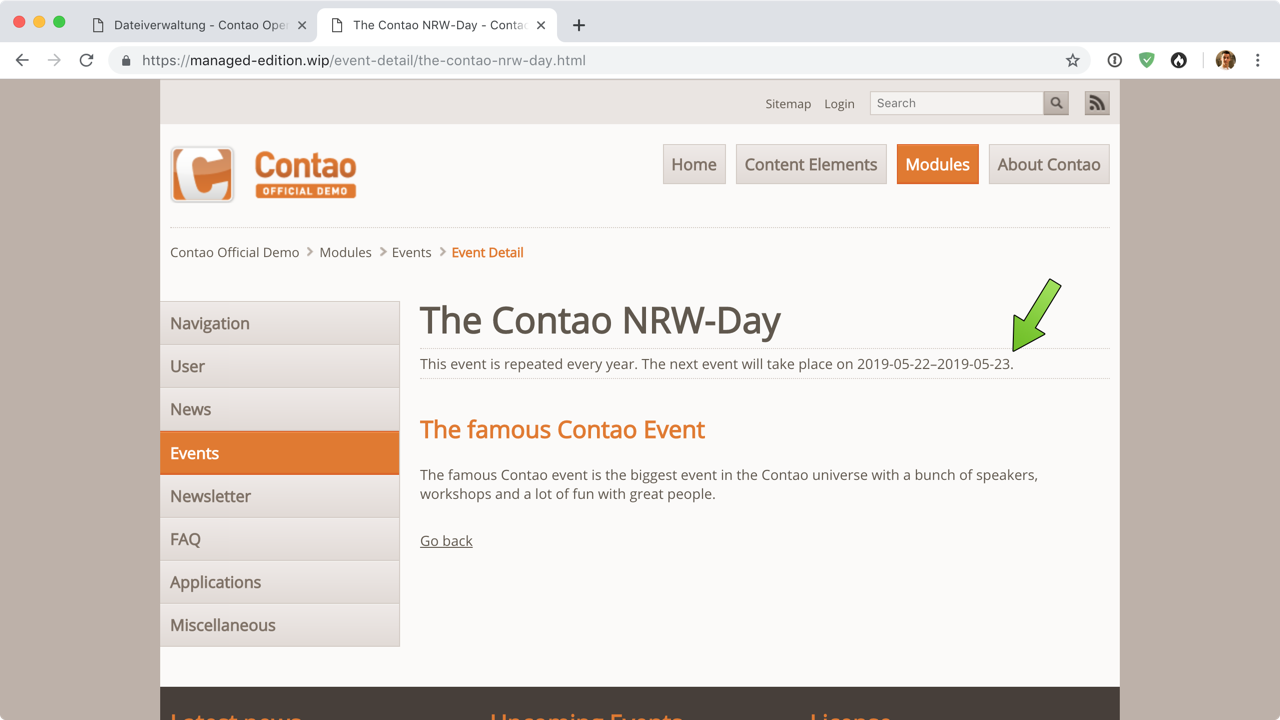Go to Contao Official Demo breadcrumb
This screenshot has height=720, width=1280.
pyautogui.click(x=235, y=252)
